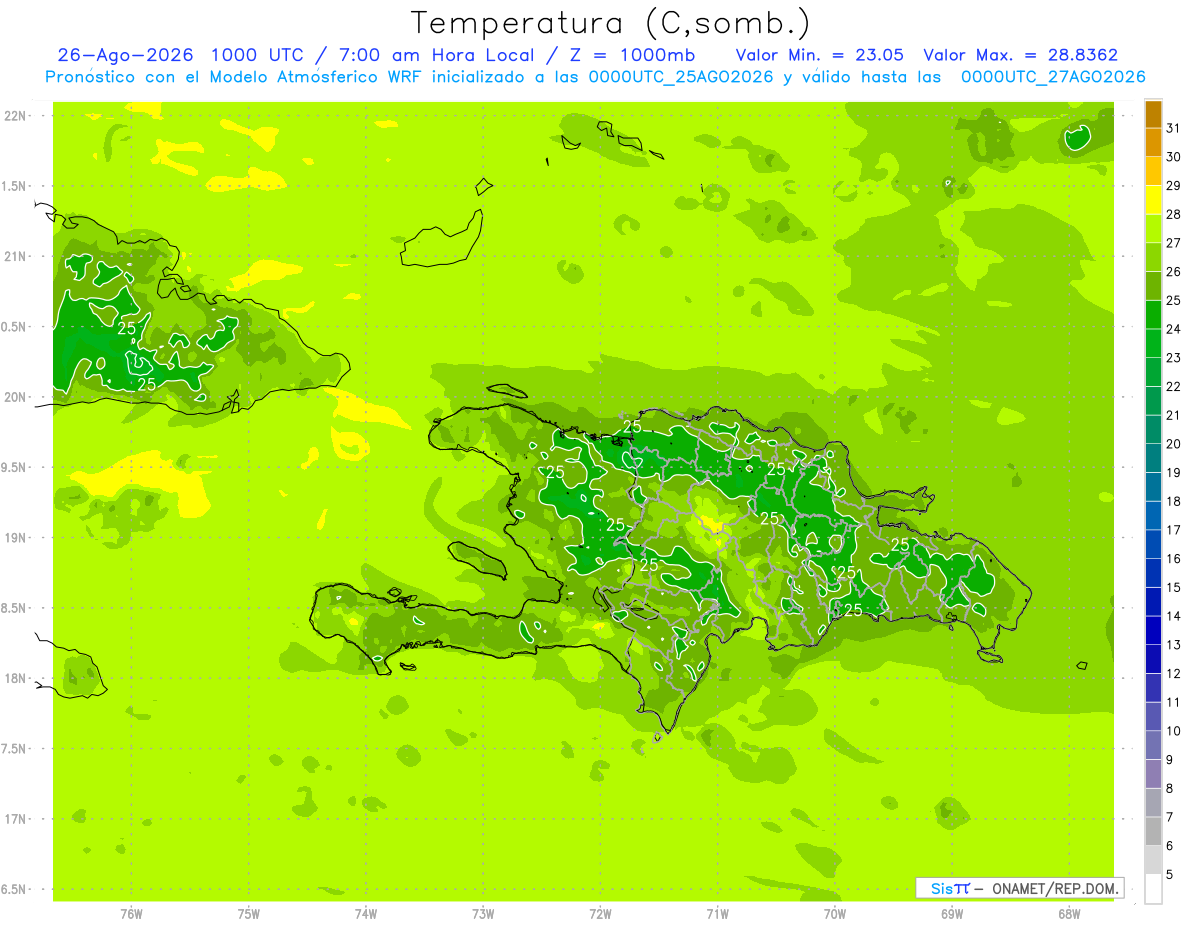Click the 'SisTT - ONAMET/REP.DOM.' label
The height and width of the screenshot is (927, 1200).
(x=1019, y=888)
